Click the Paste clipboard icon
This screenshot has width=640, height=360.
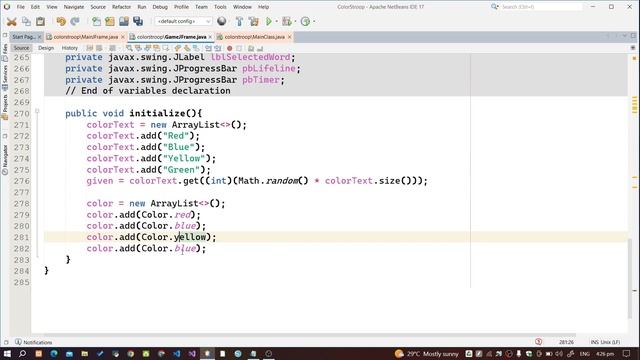(40, 21)
